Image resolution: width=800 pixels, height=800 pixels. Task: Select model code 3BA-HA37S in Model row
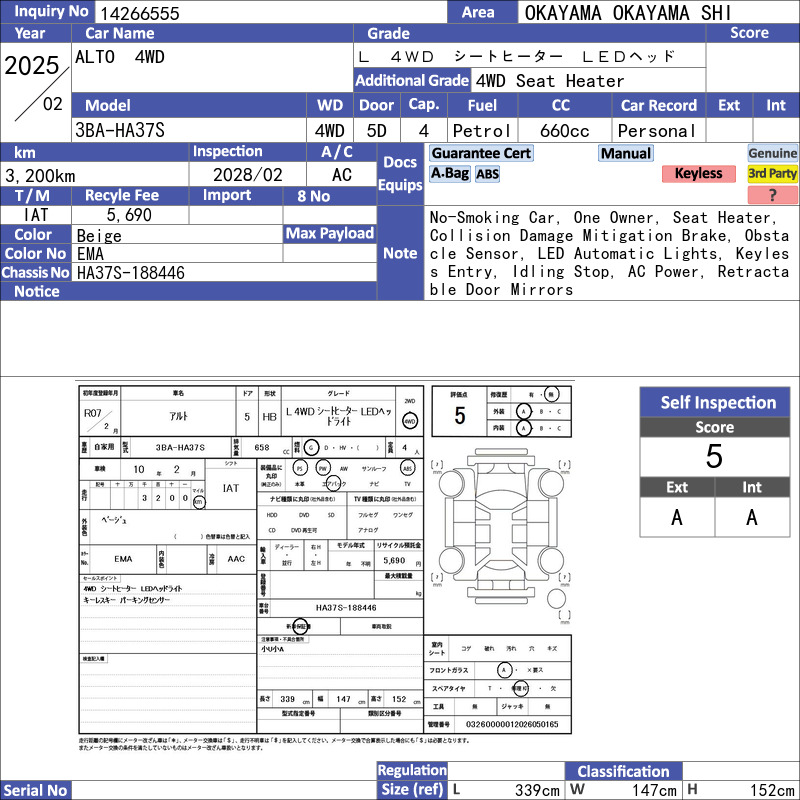120,130
